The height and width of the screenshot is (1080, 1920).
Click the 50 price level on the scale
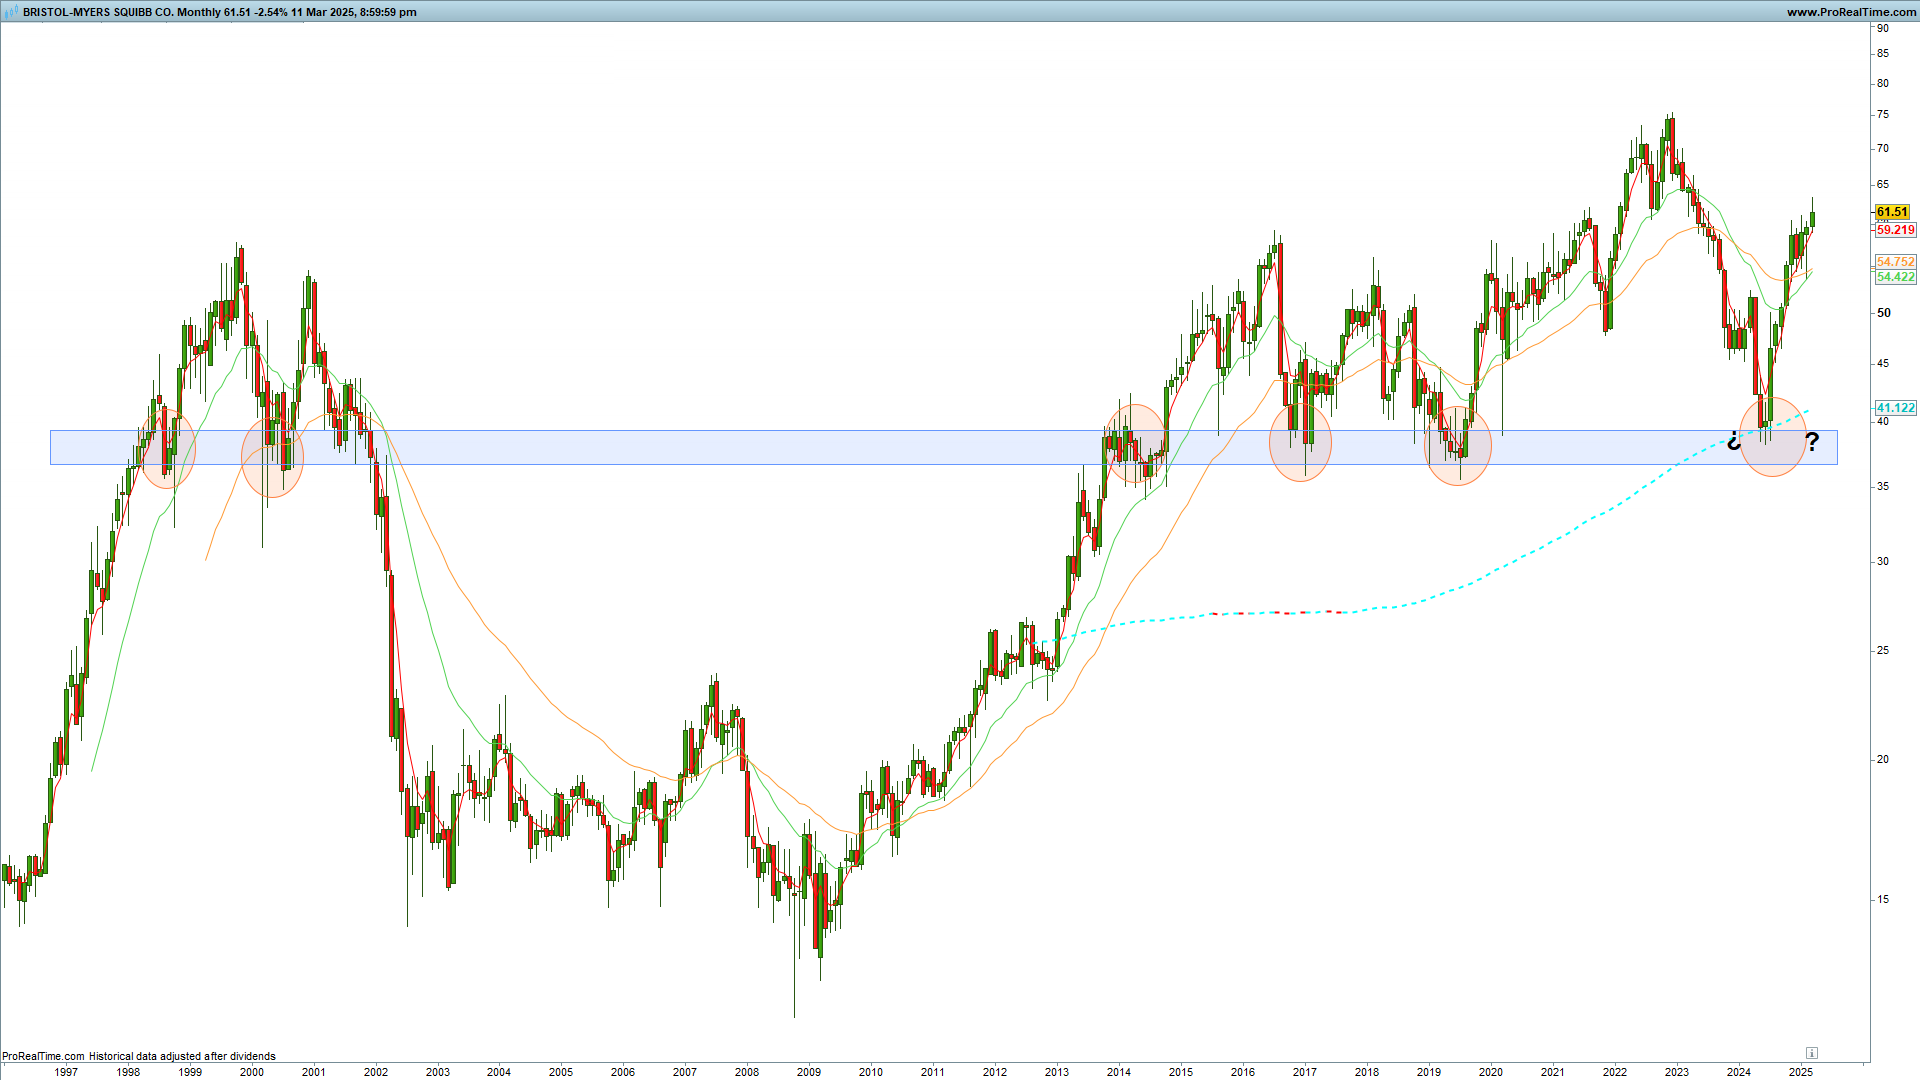(1884, 313)
